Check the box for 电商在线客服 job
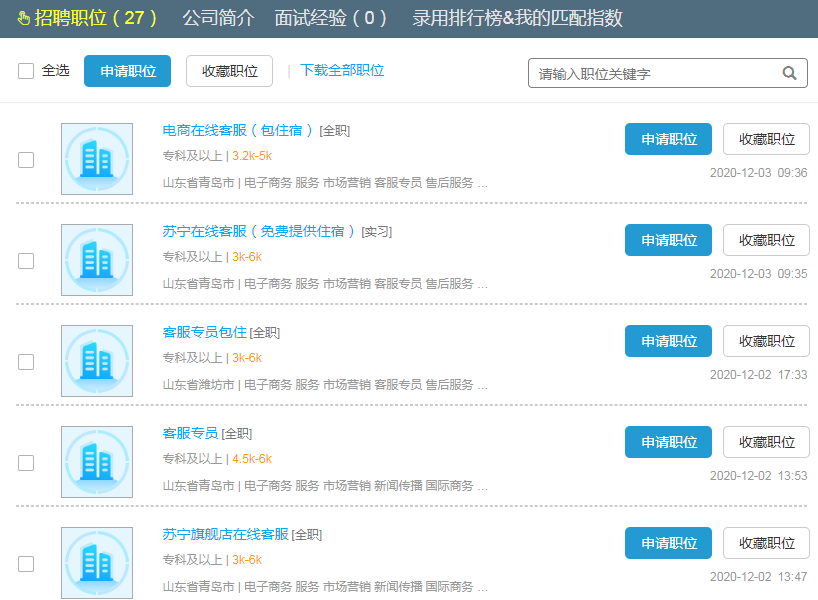Image resolution: width=818 pixels, height=600 pixels. coord(26,160)
